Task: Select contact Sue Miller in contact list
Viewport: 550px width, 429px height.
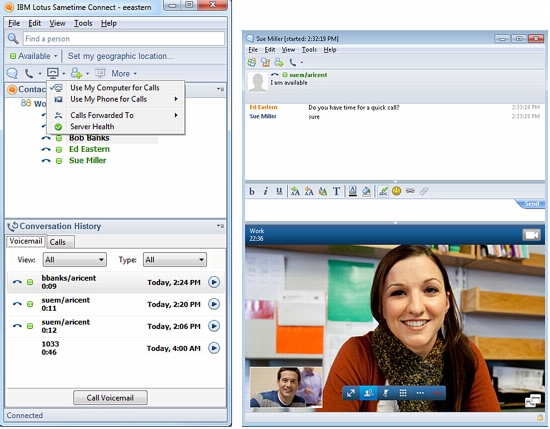Action: click(x=87, y=161)
